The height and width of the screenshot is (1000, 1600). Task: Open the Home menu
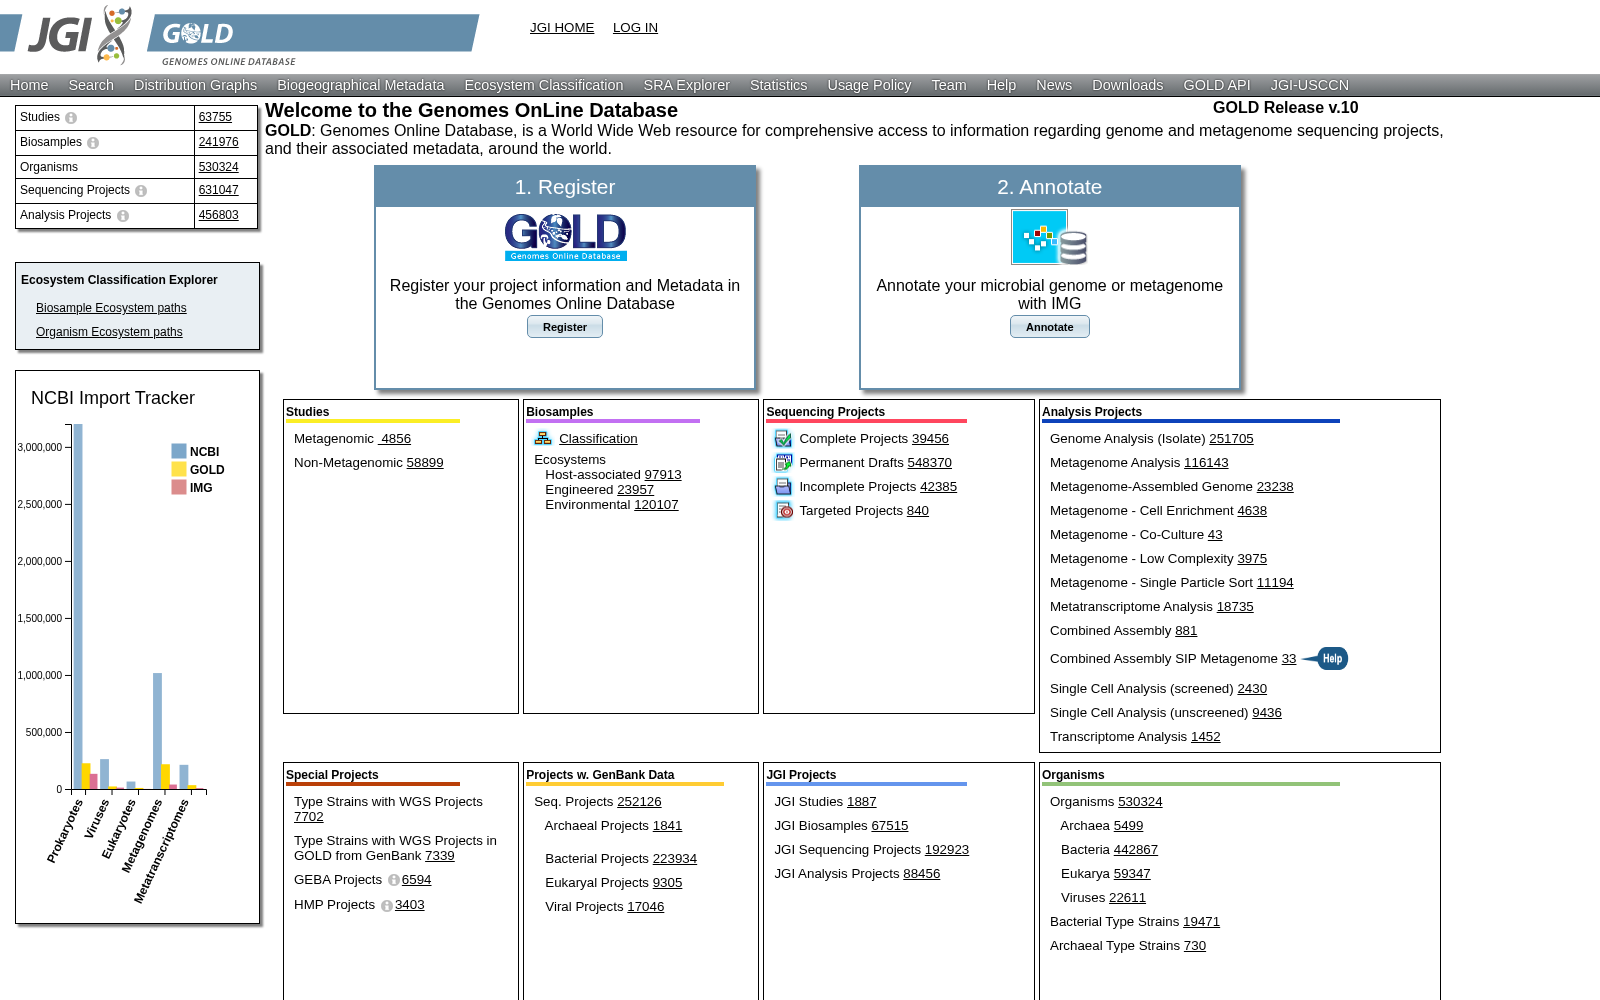tap(29, 85)
